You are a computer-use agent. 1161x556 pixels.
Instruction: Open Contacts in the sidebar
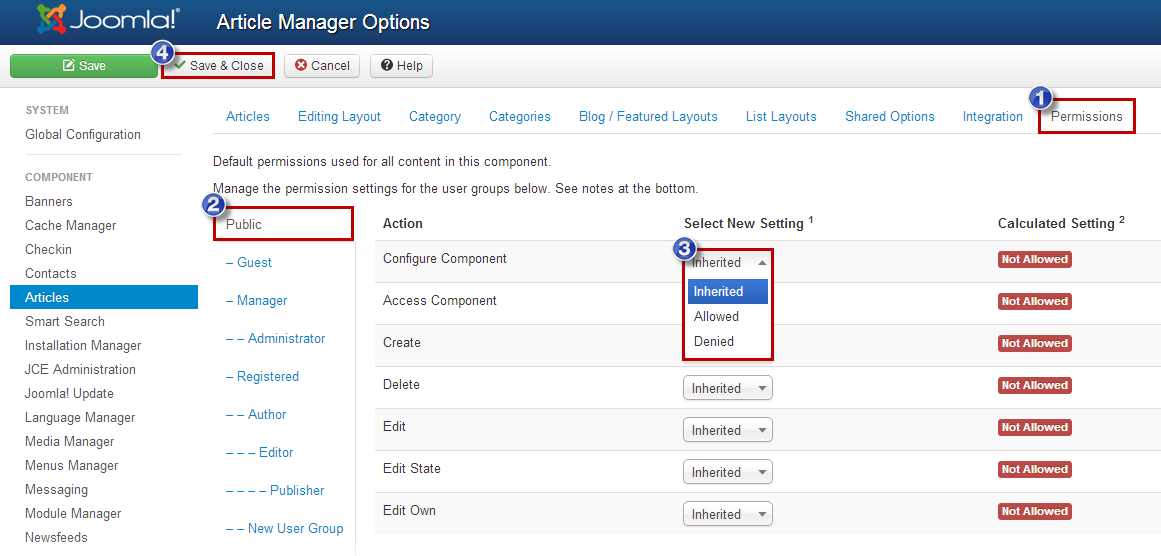point(50,273)
